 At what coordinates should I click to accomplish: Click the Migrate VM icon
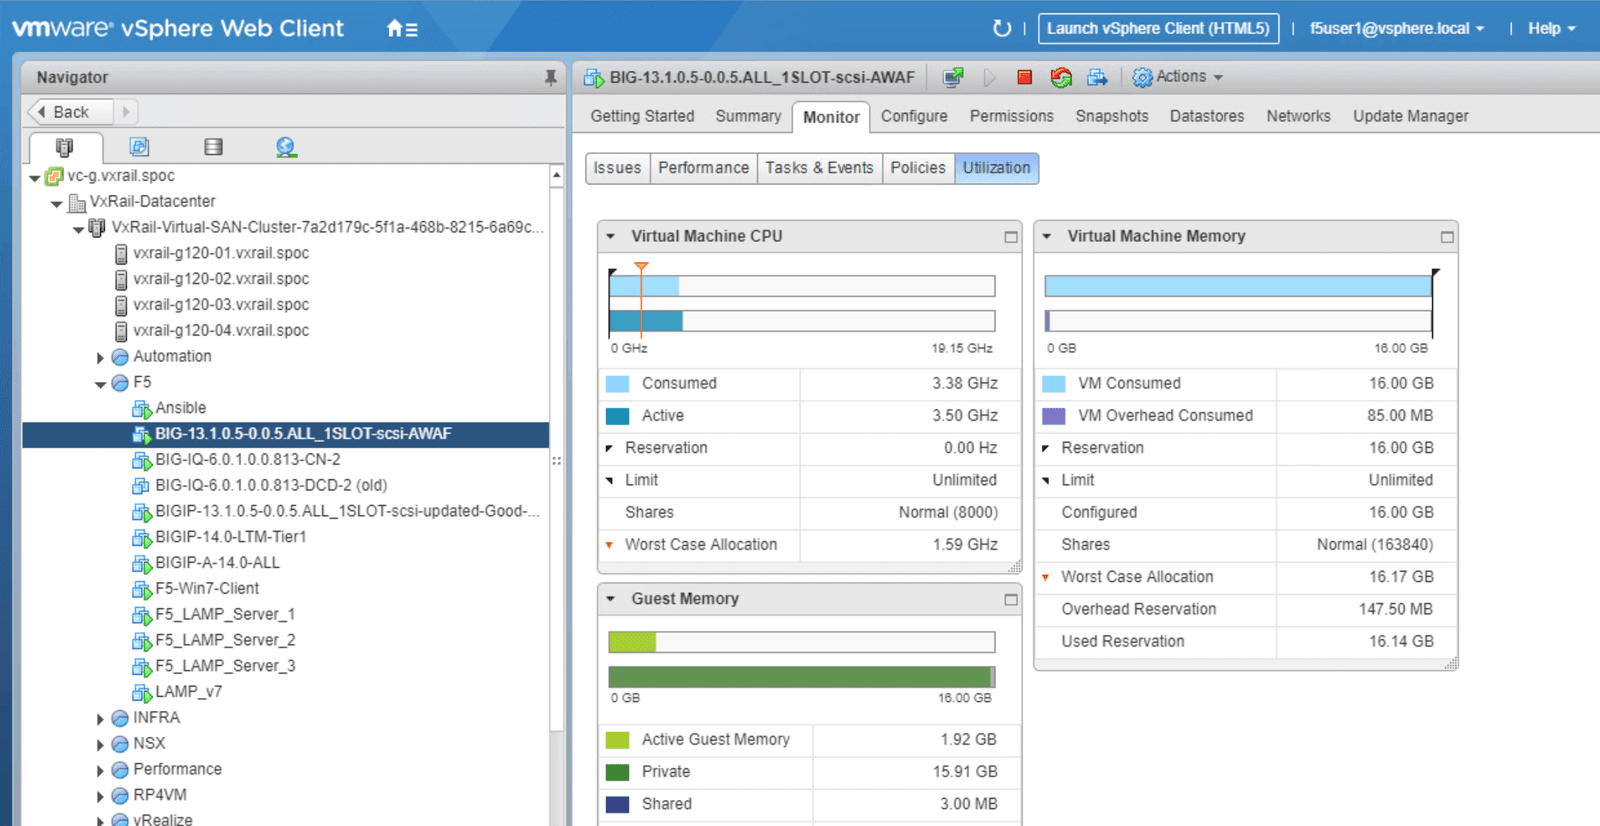pyautogui.click(x=1097, y=77)
